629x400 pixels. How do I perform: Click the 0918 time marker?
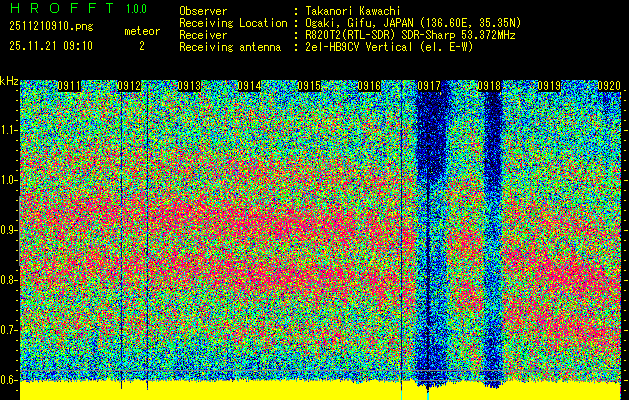[489, 86]
